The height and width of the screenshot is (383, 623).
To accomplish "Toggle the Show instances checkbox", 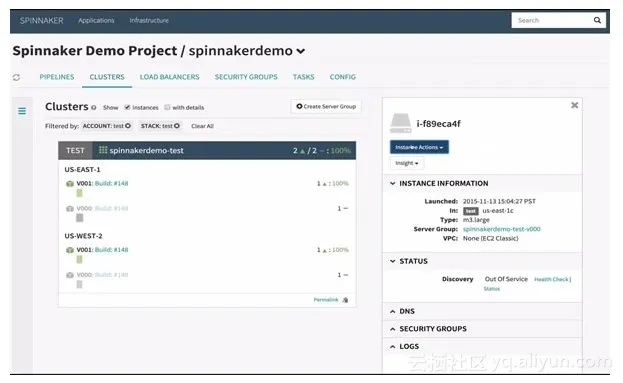I will pyautogui.click(x=127, y=107).
